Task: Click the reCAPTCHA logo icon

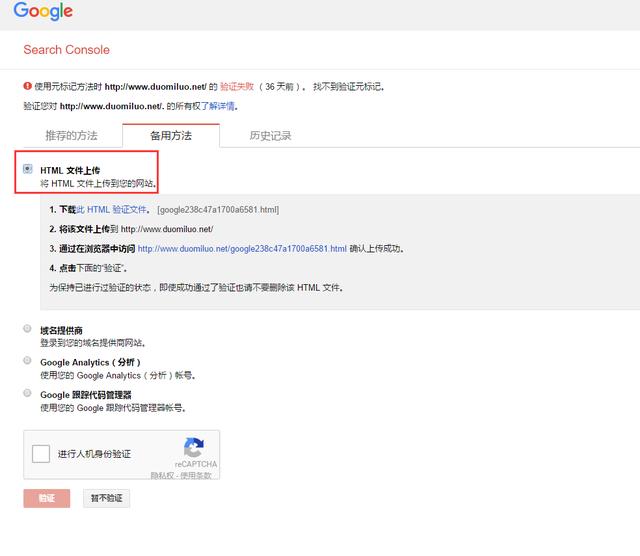Action: (194, 447)
